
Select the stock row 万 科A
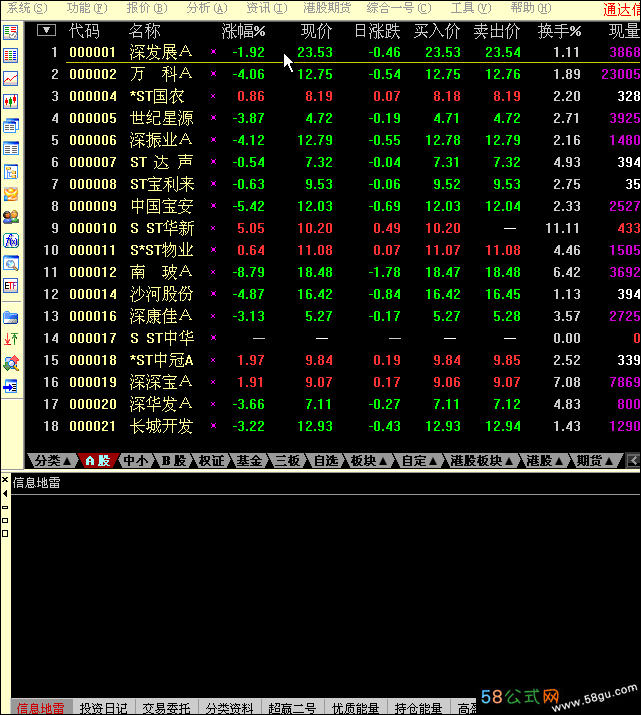click(333, 74)
